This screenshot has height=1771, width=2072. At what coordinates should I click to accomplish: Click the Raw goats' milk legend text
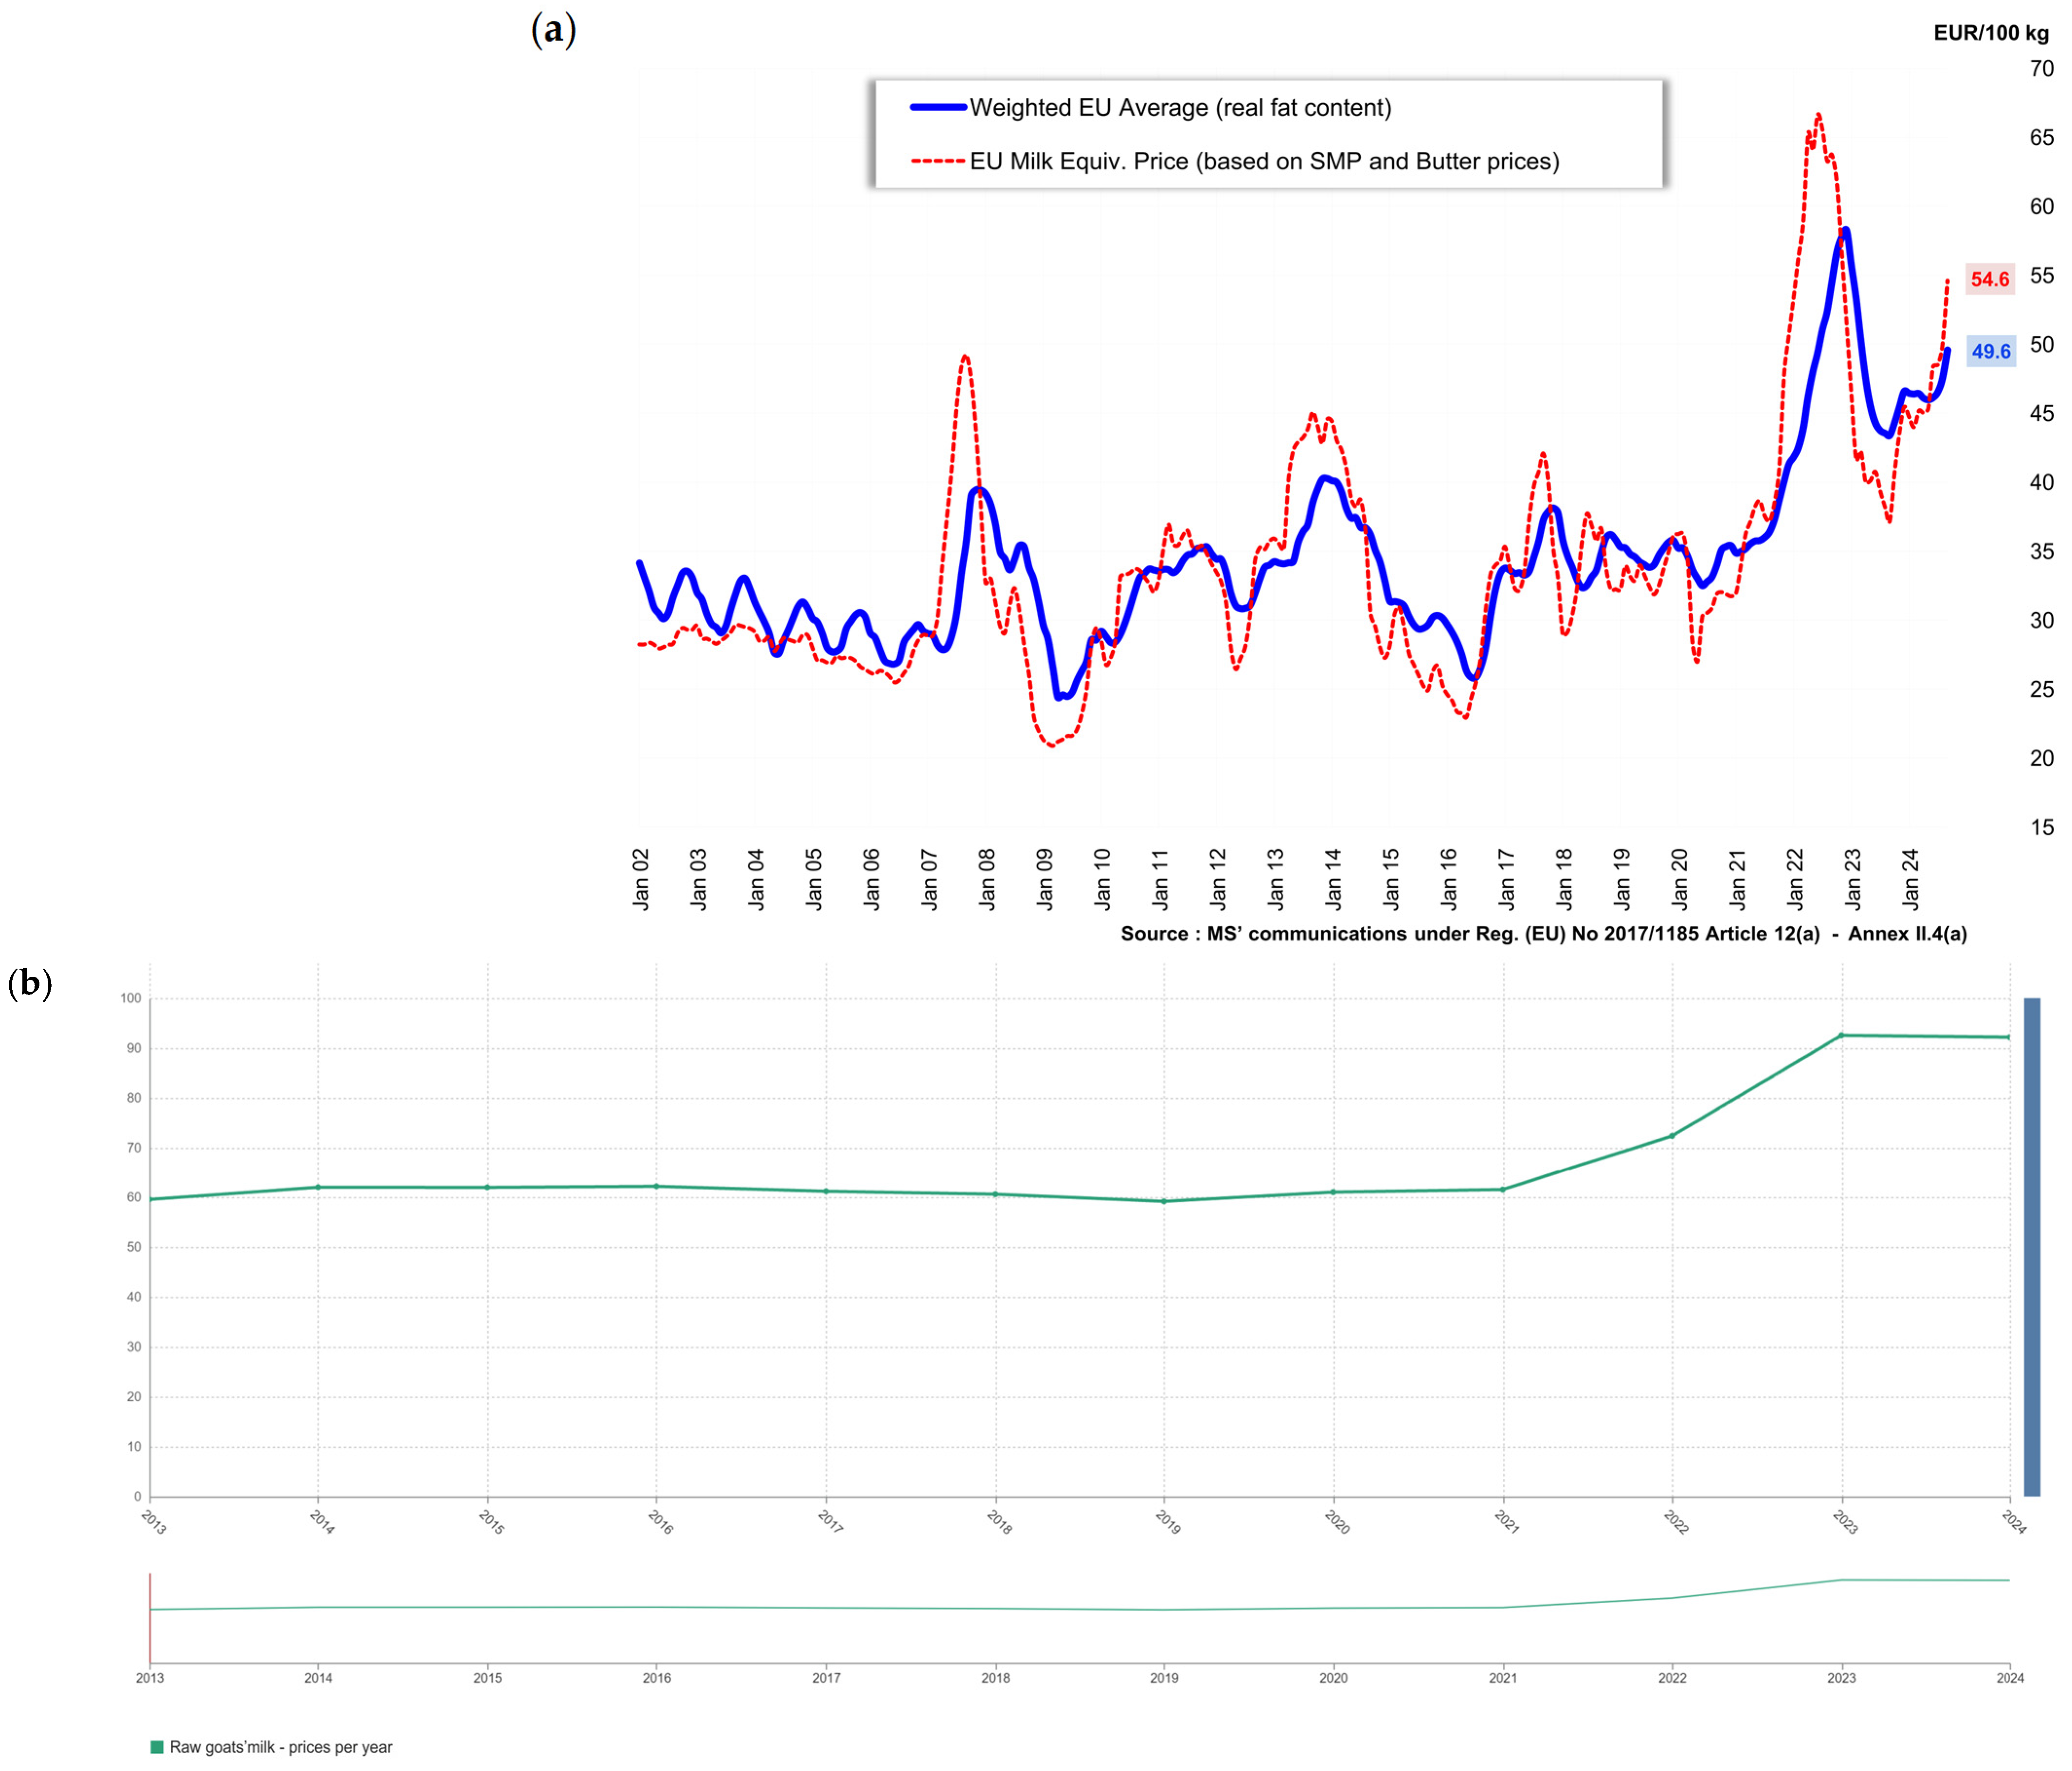click(280, 1747)
